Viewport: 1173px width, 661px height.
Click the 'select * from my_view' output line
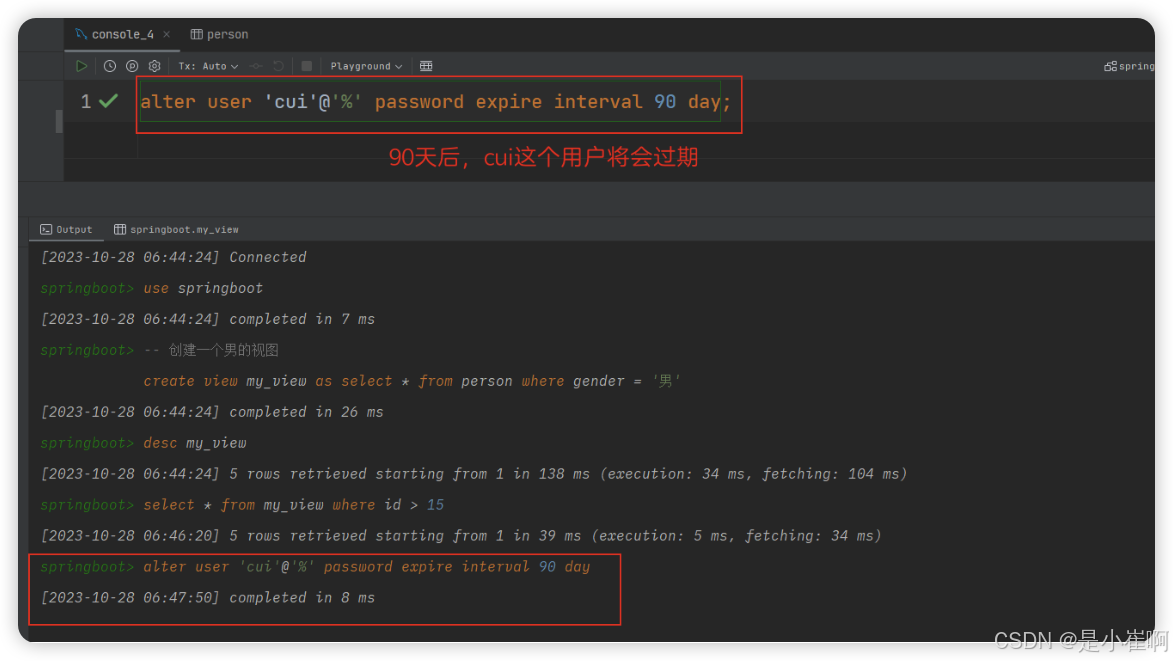[x=242, y=505]
